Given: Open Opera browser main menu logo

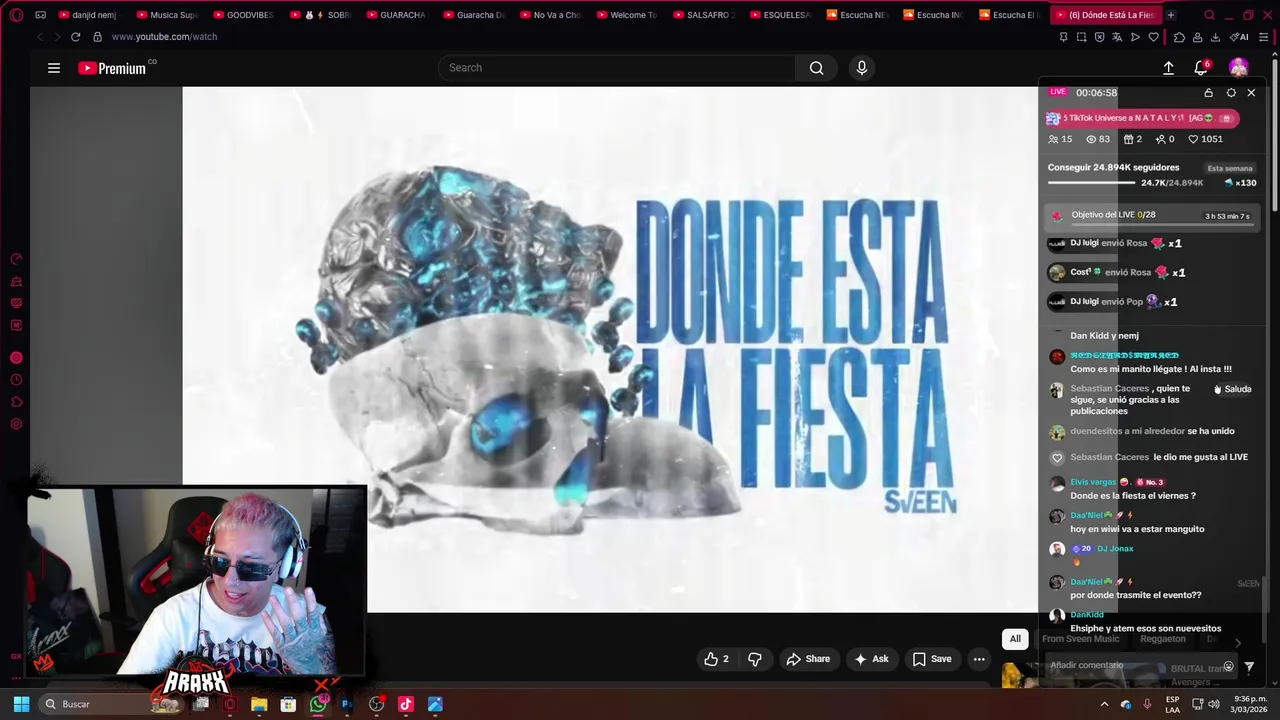Looking at the screenshot, I should pos(15,15).
